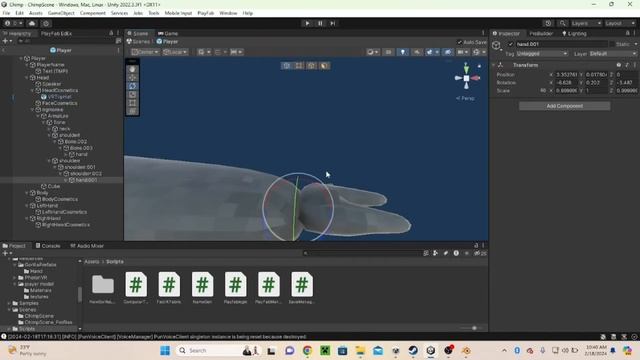The image size is (640, 360).
Task: Toggle 2D view in the scene toolbar
Action: pos(388,52)
